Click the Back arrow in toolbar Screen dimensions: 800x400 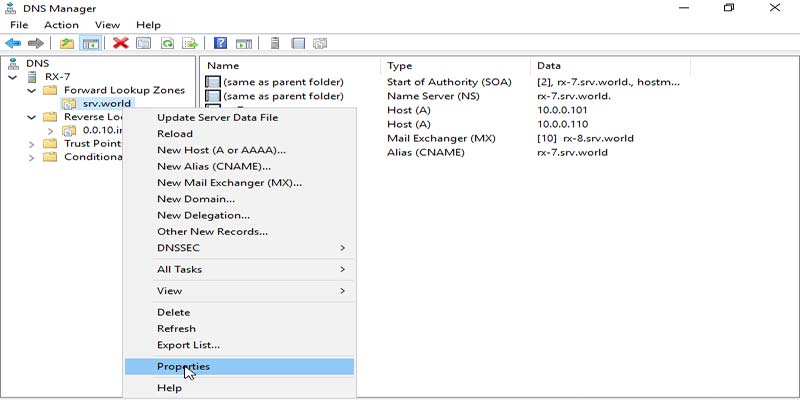13,43
